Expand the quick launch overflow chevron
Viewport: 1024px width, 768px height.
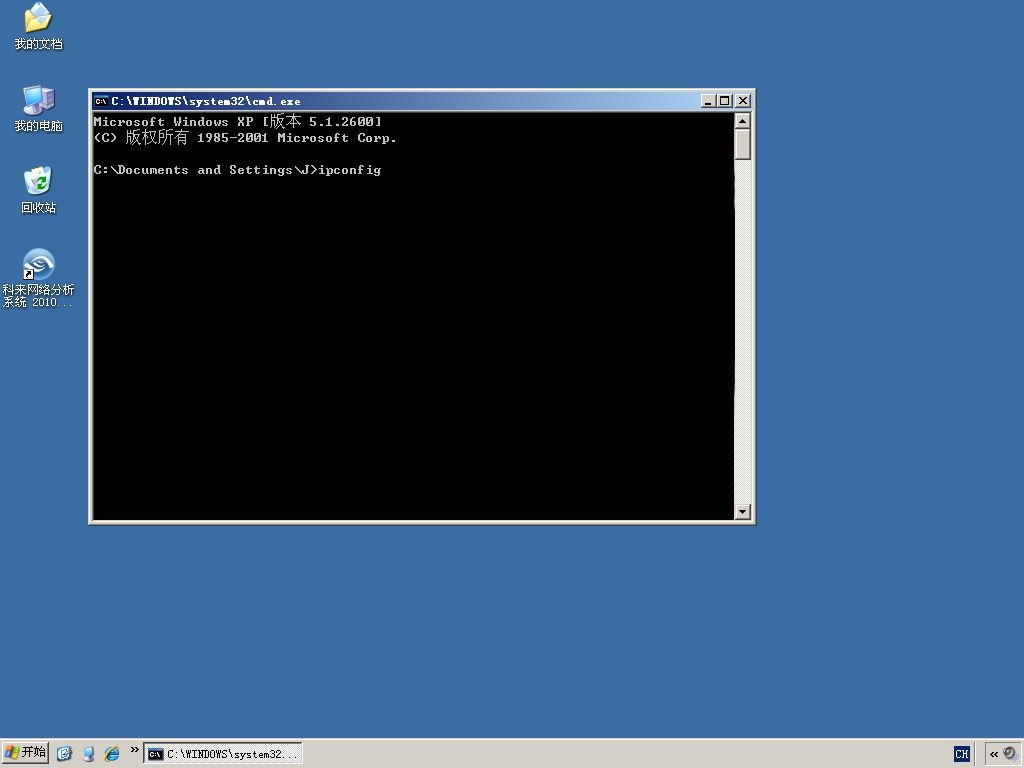pyautogui.click(x=135, y=750)
